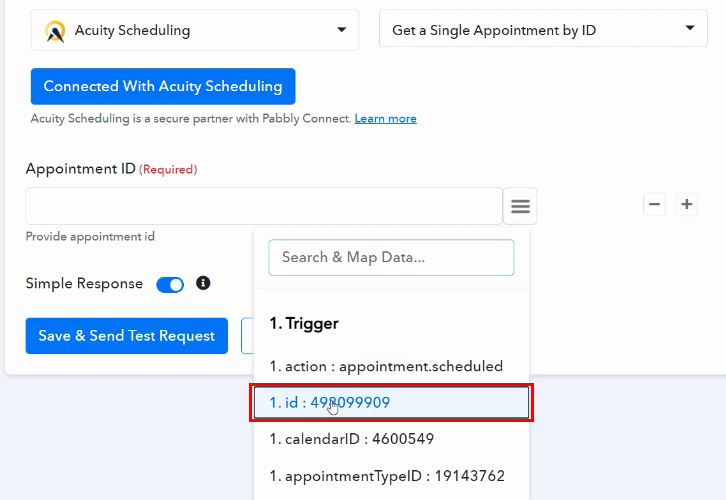Click the partially hidden button beside Save
The image size is (726, 500).
pyautogui.click(x=248, y=336)
